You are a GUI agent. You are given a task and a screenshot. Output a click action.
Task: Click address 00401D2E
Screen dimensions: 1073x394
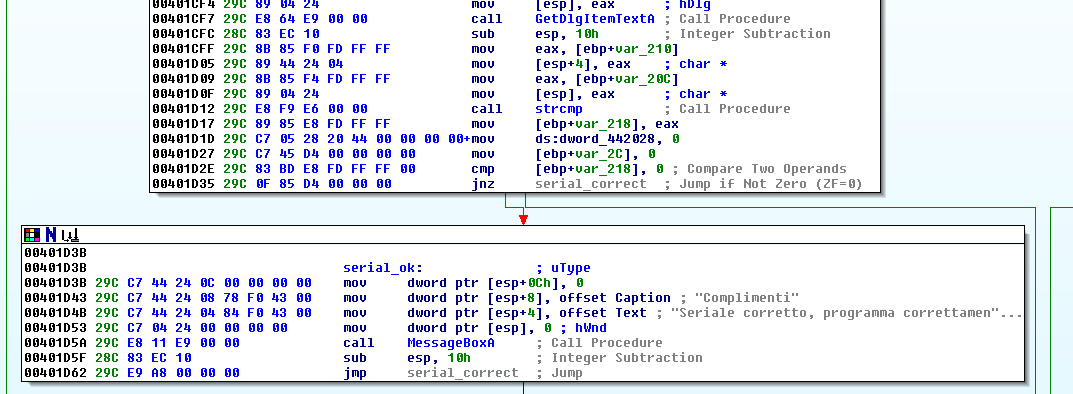click(183, 169)
